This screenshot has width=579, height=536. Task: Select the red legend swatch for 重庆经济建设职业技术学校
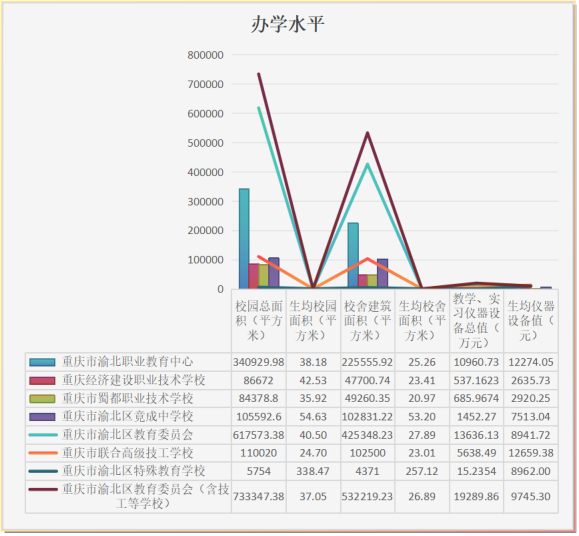pos(42,381)
